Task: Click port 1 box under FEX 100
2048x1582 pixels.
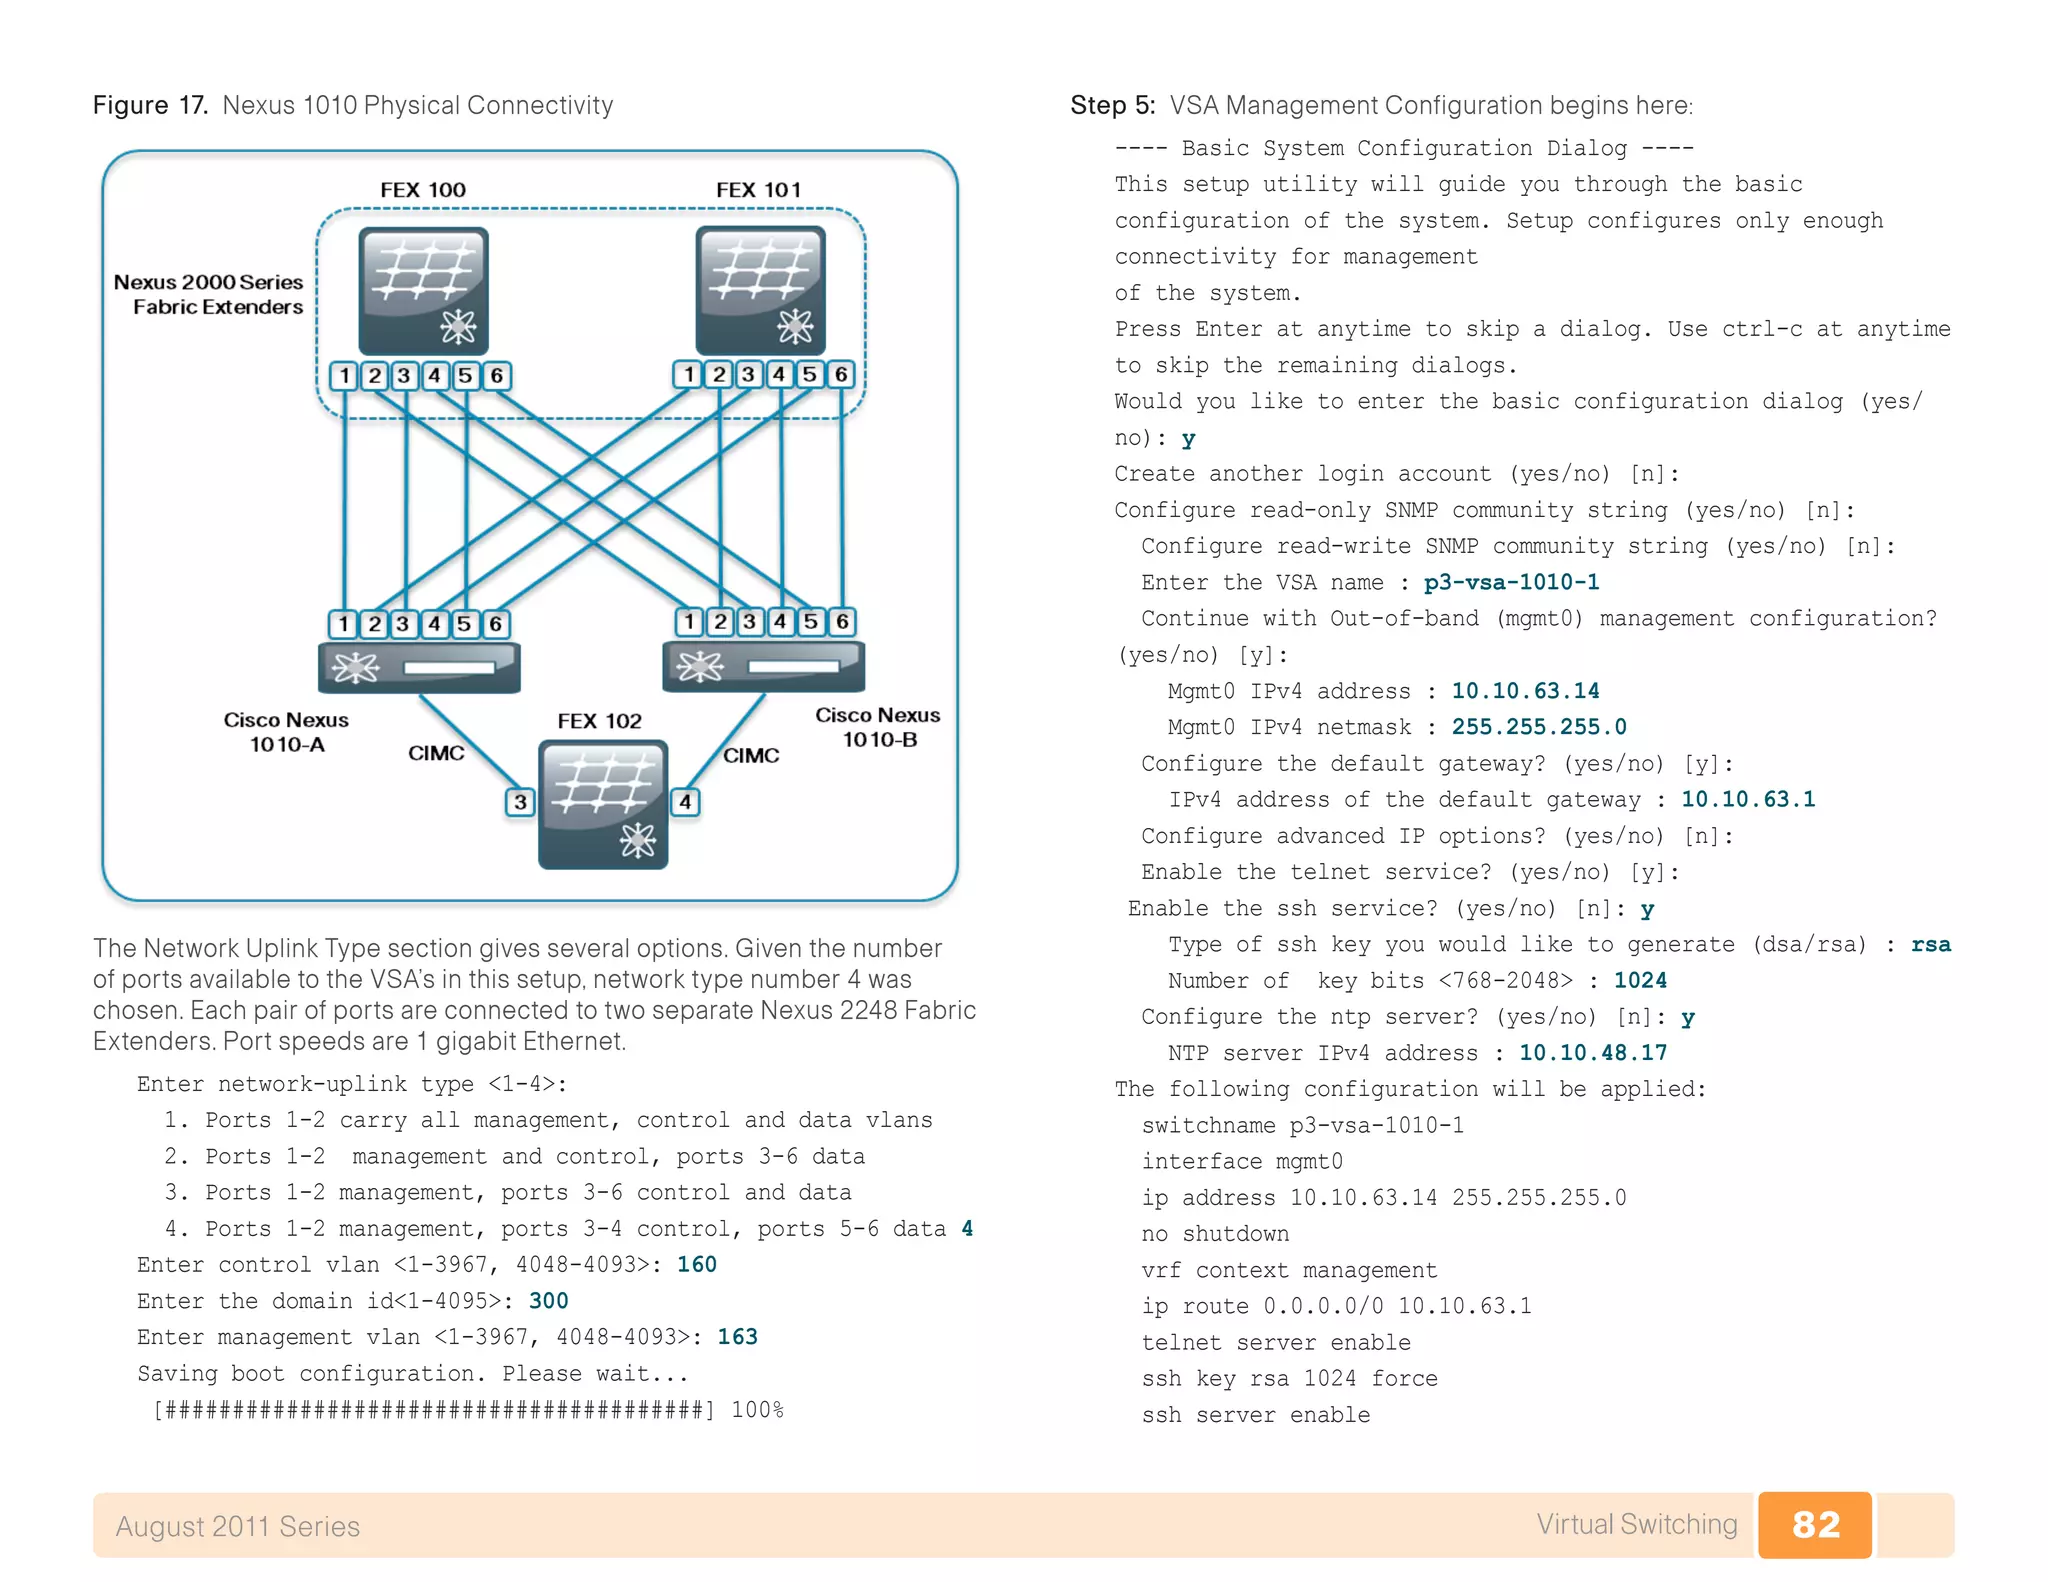Action: [344, 375]
